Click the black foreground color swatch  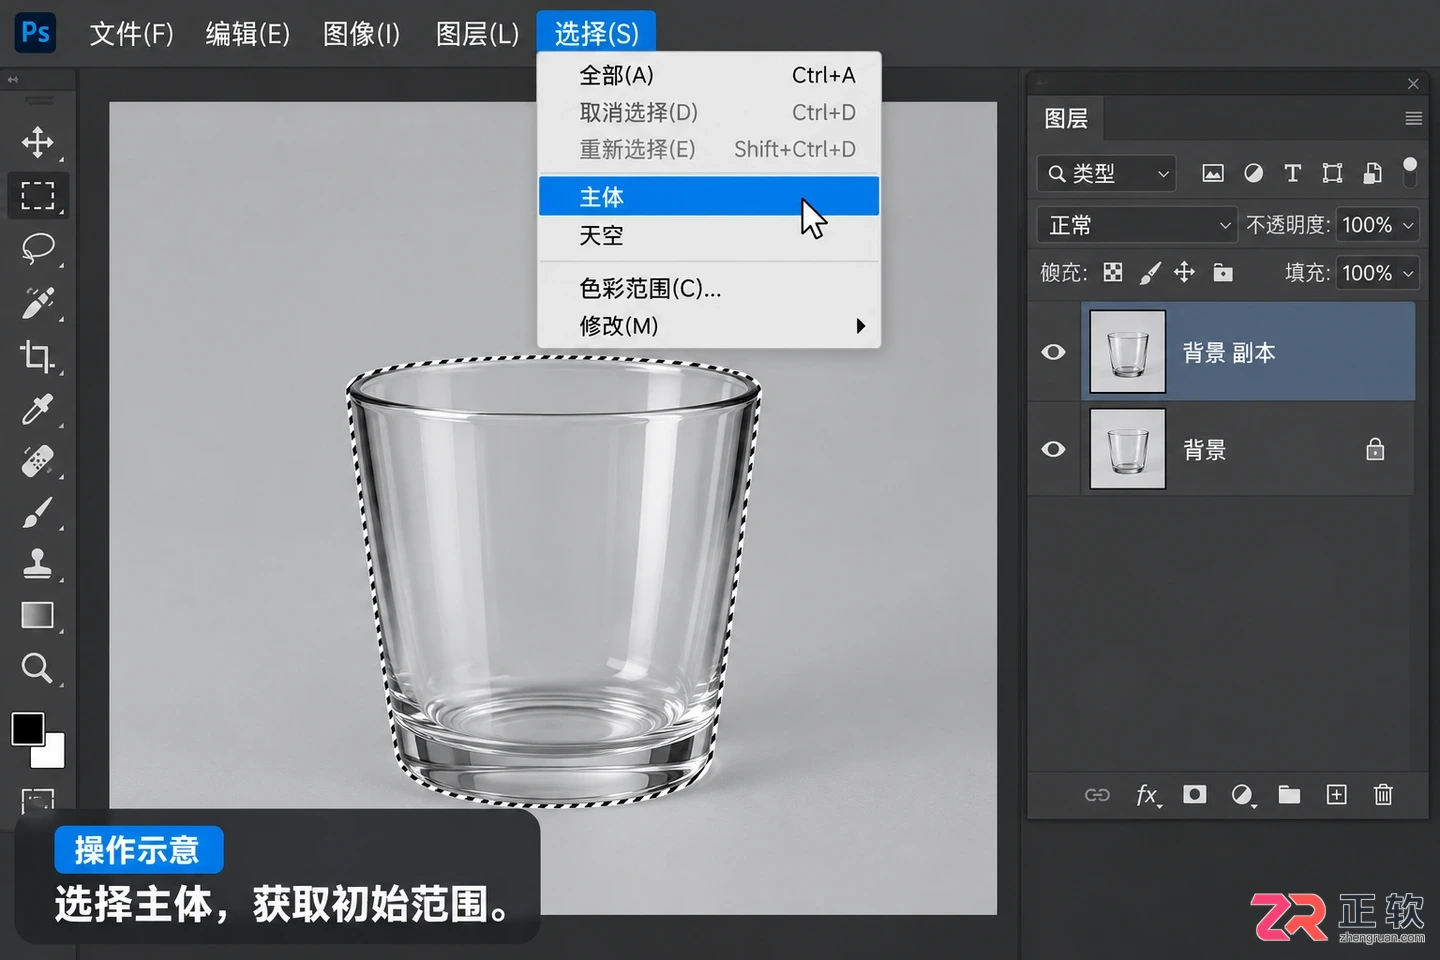point(26,728)
